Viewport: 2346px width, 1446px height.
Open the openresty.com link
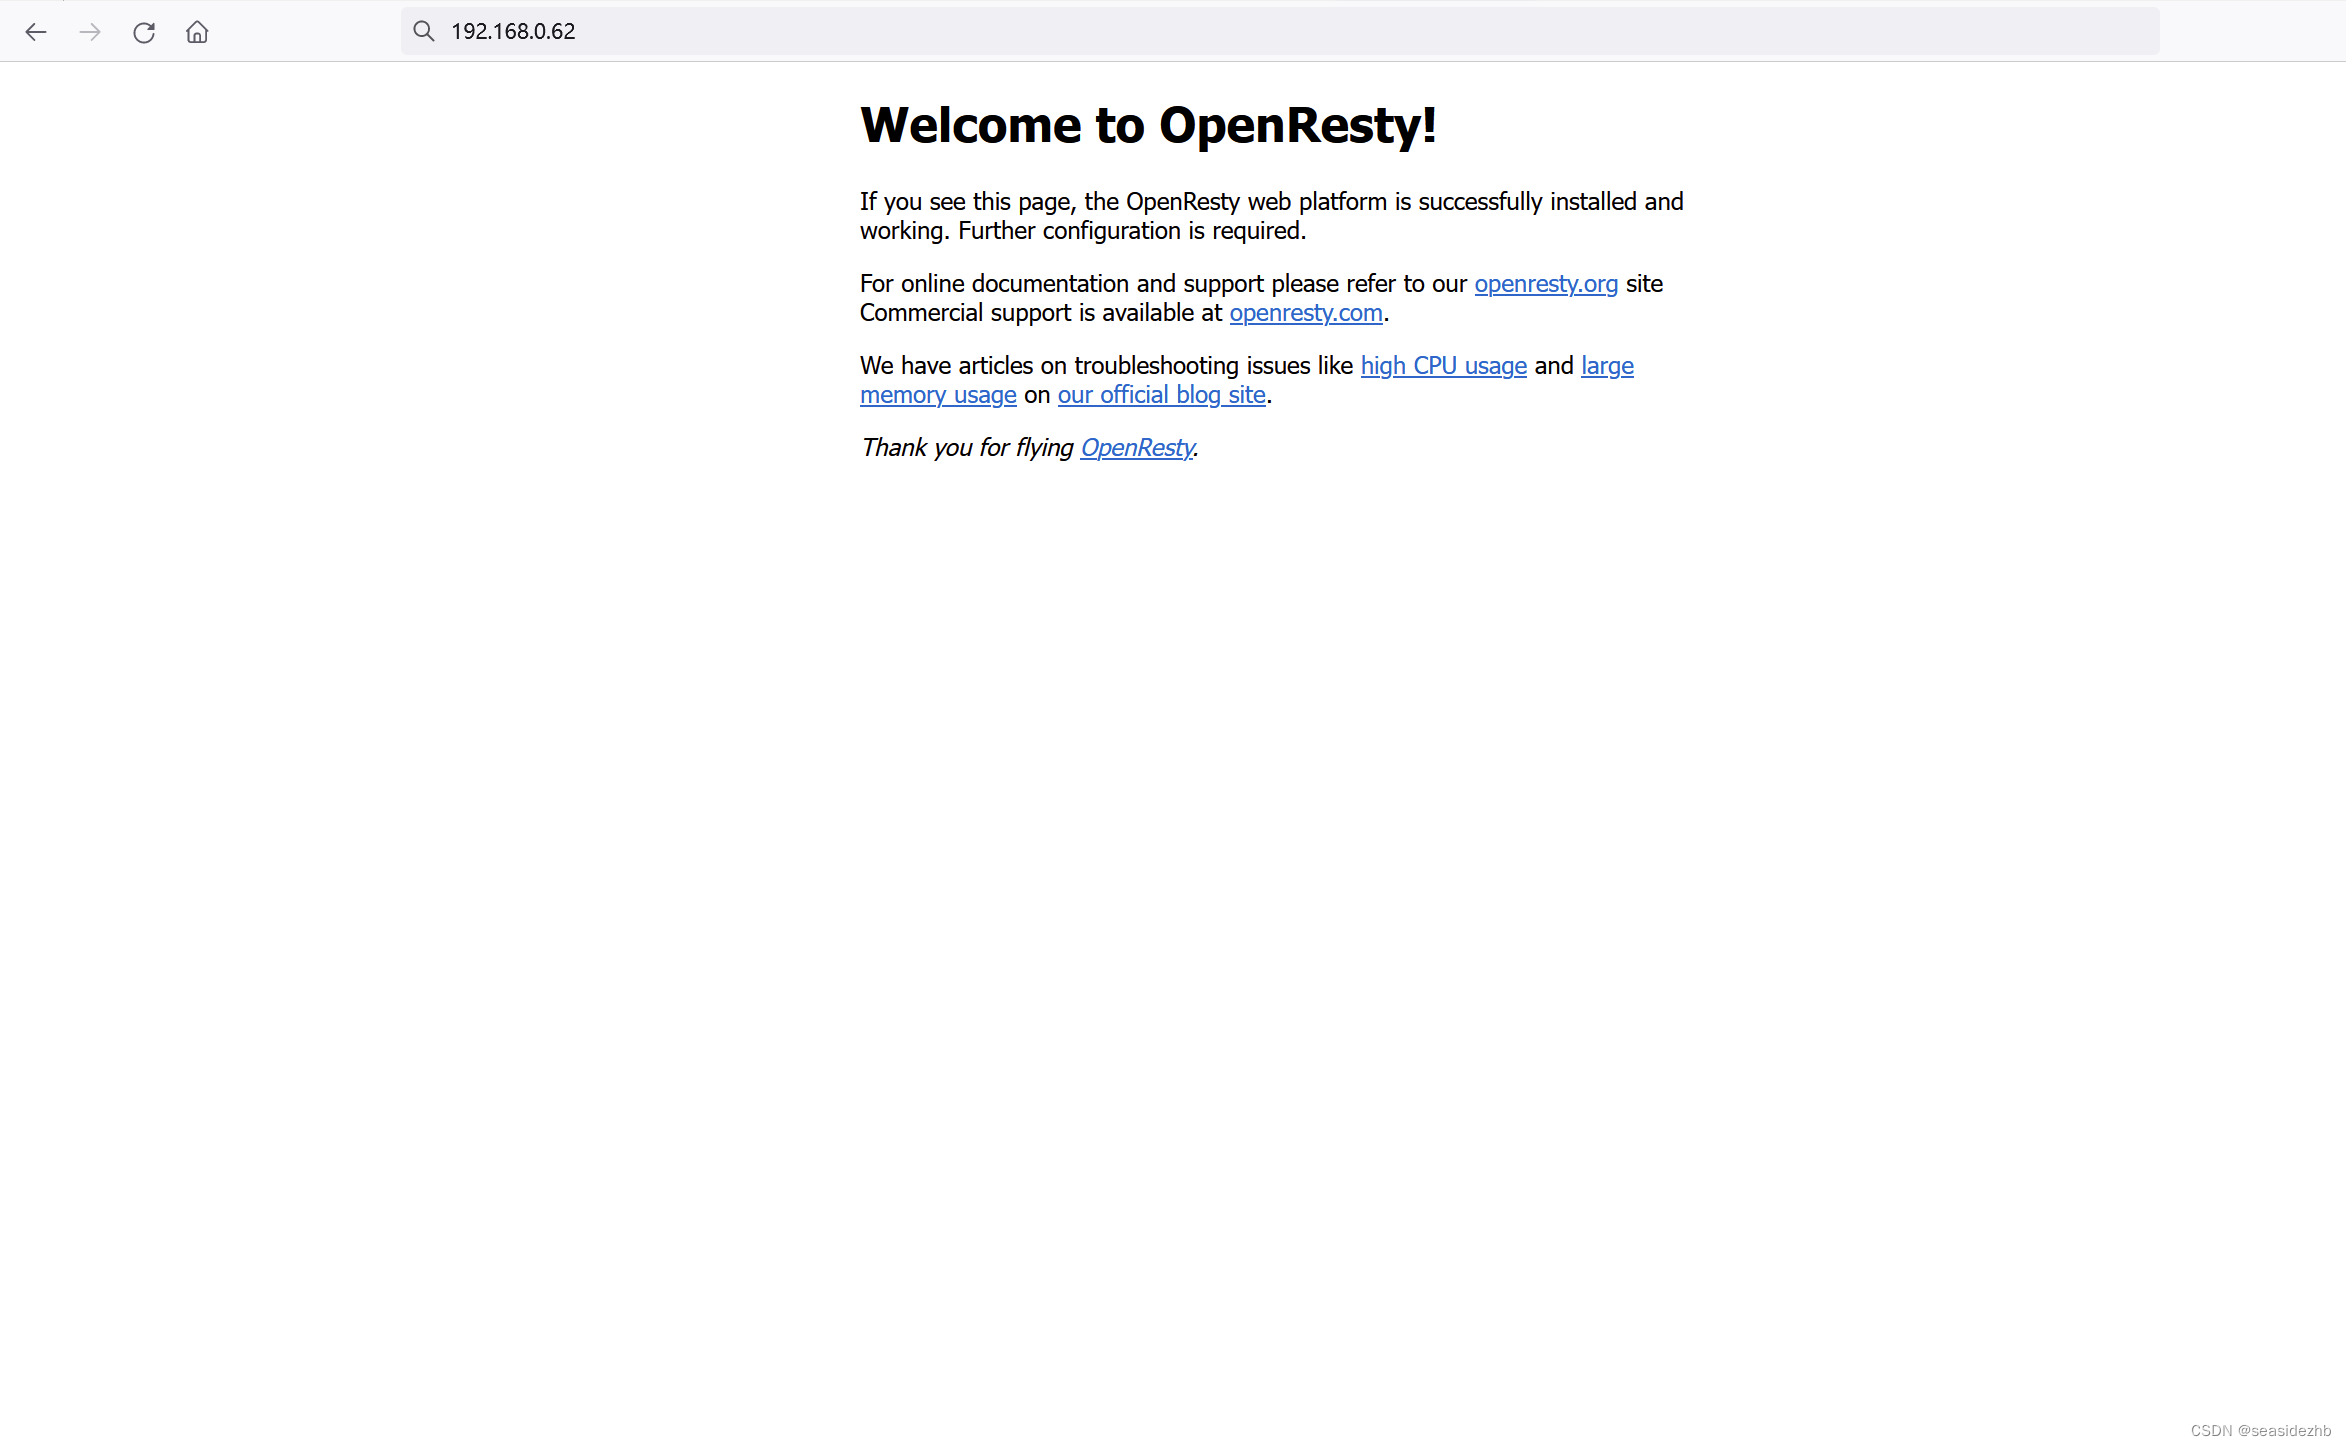point(1306,313)
